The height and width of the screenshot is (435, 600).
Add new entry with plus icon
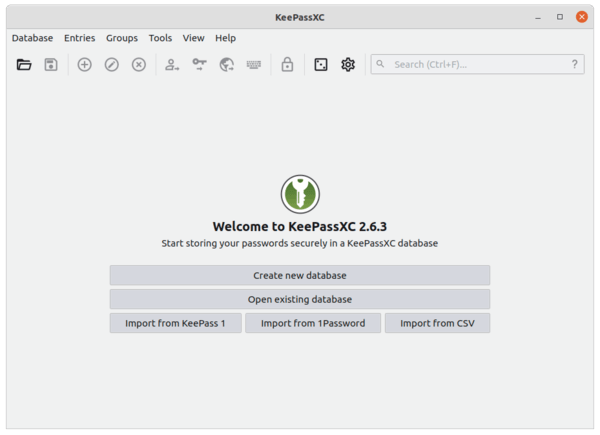85,65
